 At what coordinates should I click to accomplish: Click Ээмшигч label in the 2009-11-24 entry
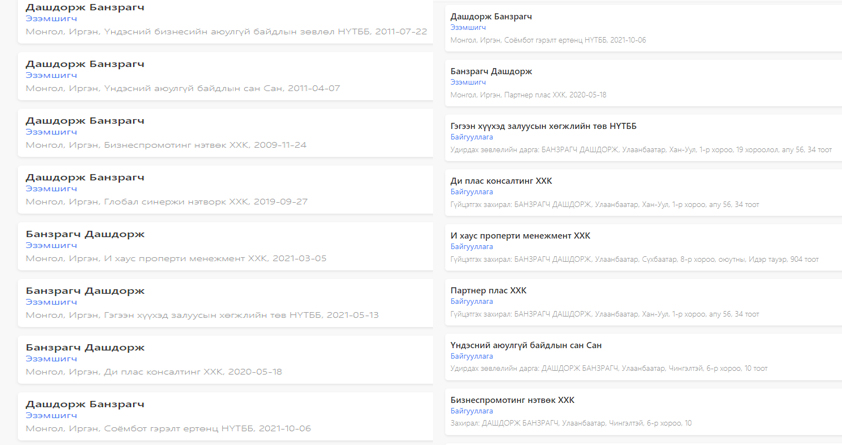click(51, 132)
